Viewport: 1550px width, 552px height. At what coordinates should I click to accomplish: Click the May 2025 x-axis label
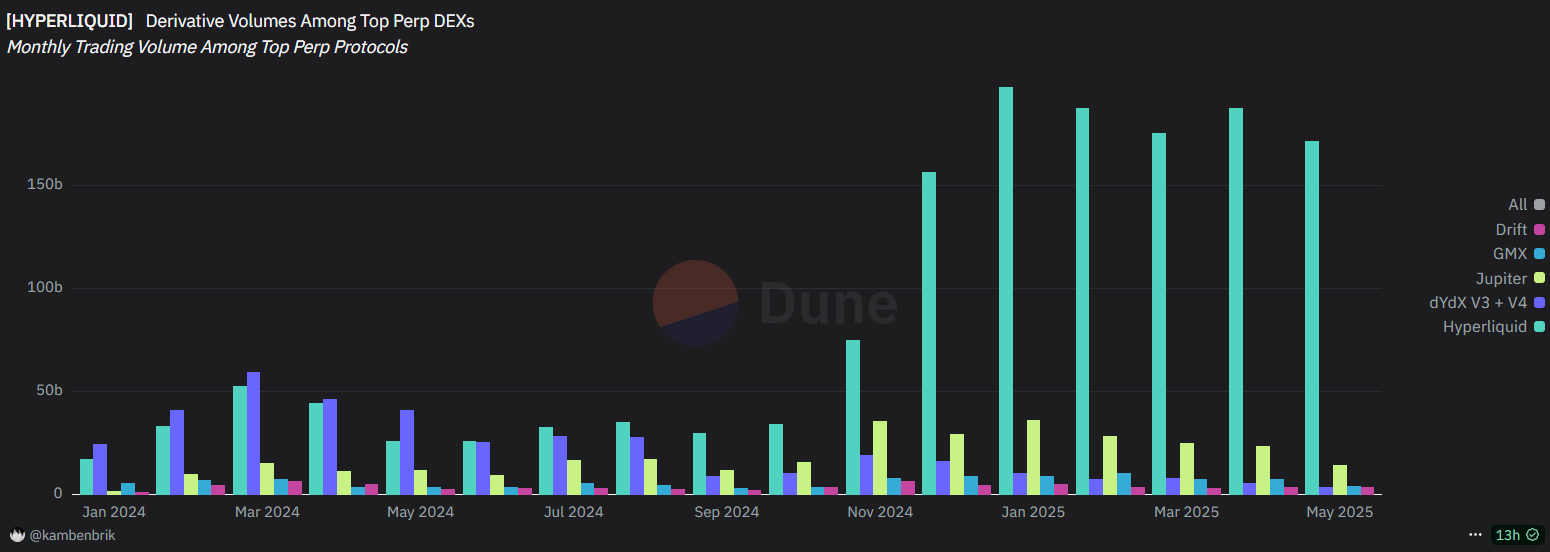point(1340,512)
